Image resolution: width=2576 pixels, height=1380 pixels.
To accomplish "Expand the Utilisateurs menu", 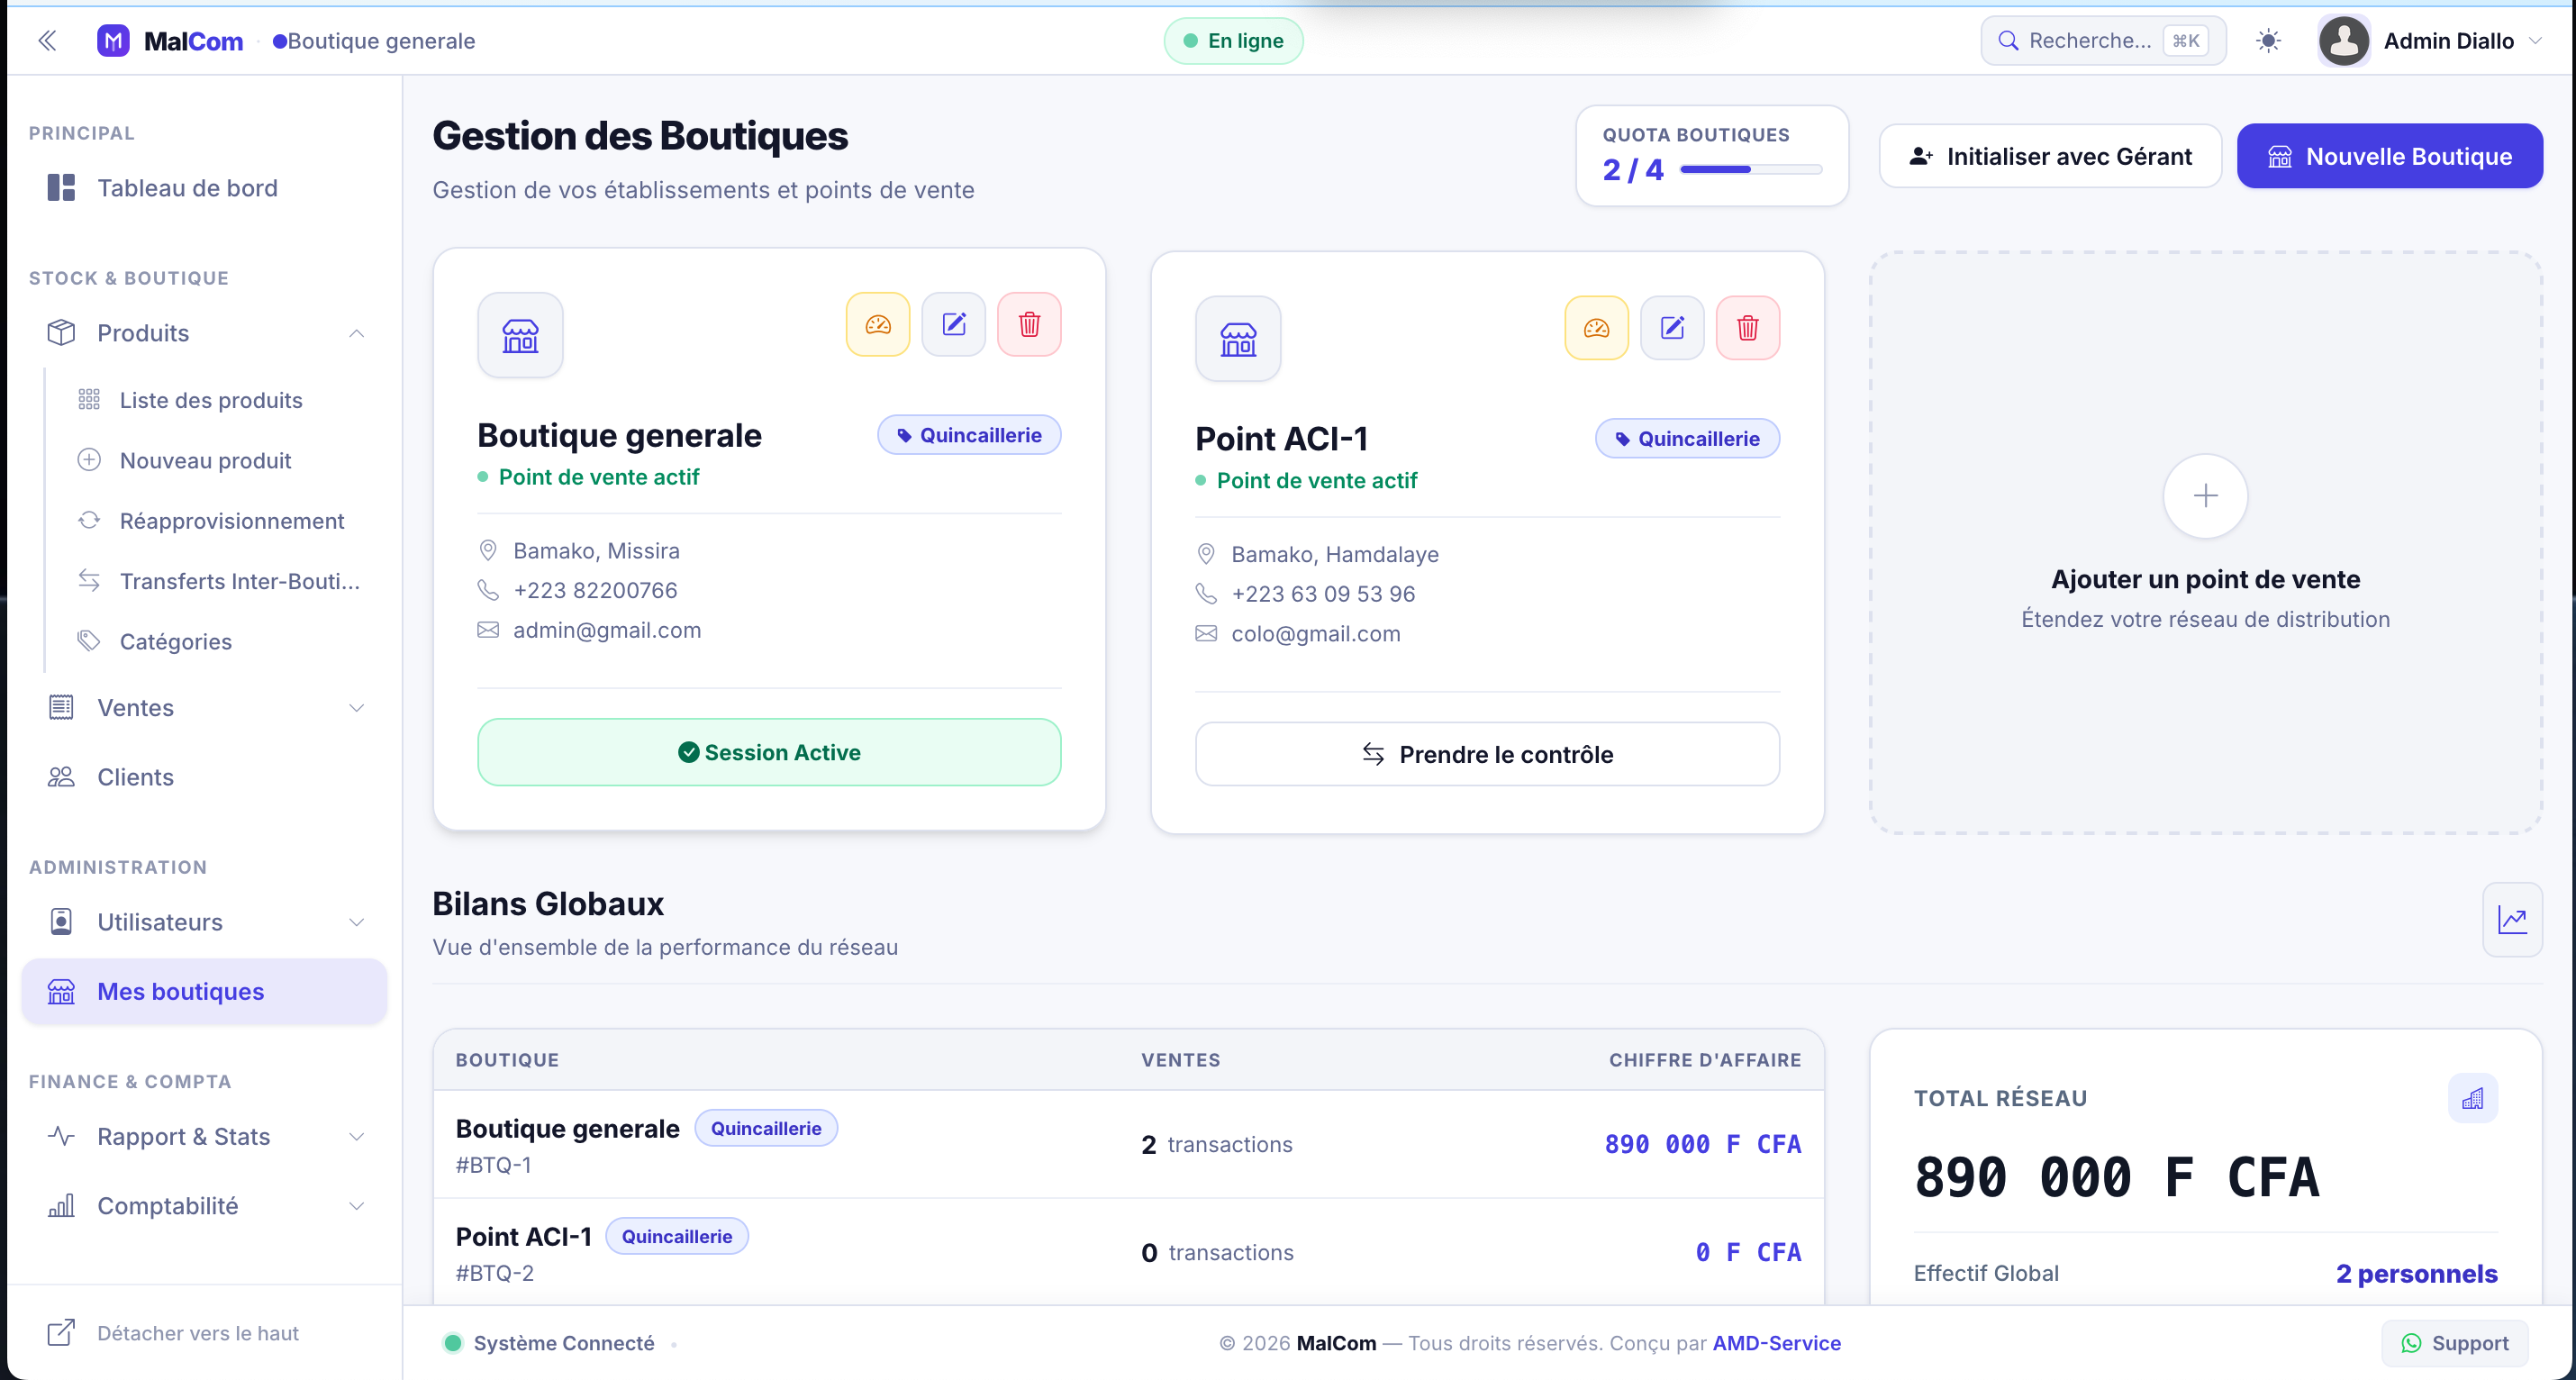I will click(205, 922).
